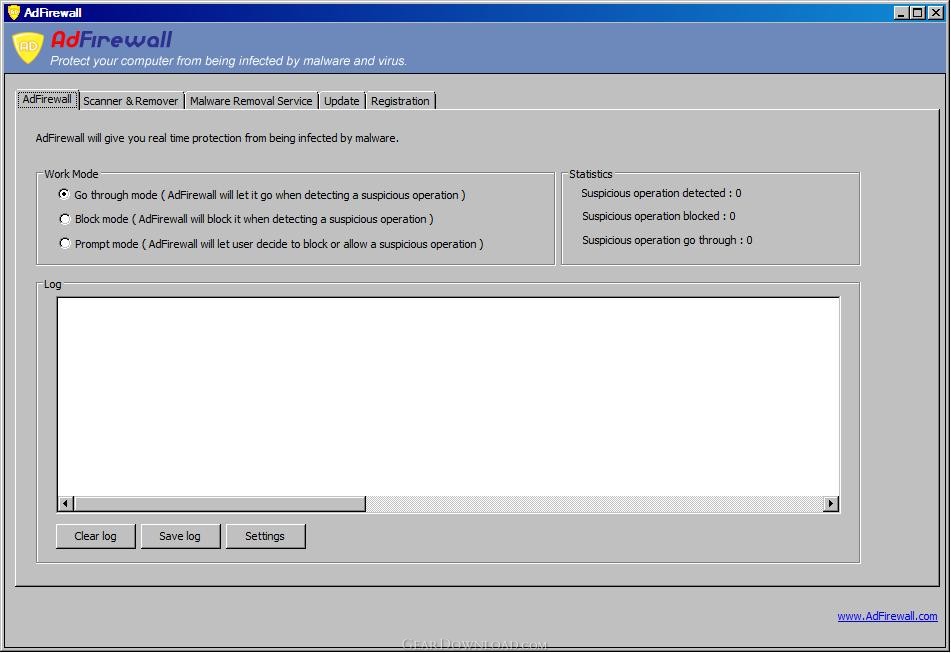Click the log horizontal scrollbar thumb
This screenshot has width=951, height=653.
pyautogui.click(x=220, y=504)
